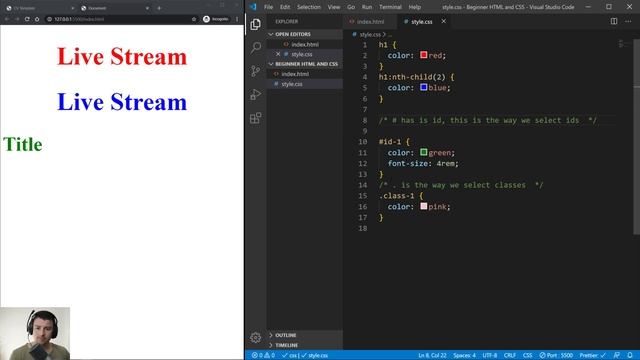Open the Search view in activity bar
This screenshot has height=360, width=640.
[256, 47]
